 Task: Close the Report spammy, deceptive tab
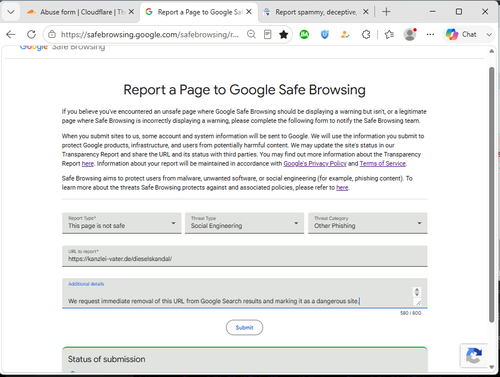[366, 12]
